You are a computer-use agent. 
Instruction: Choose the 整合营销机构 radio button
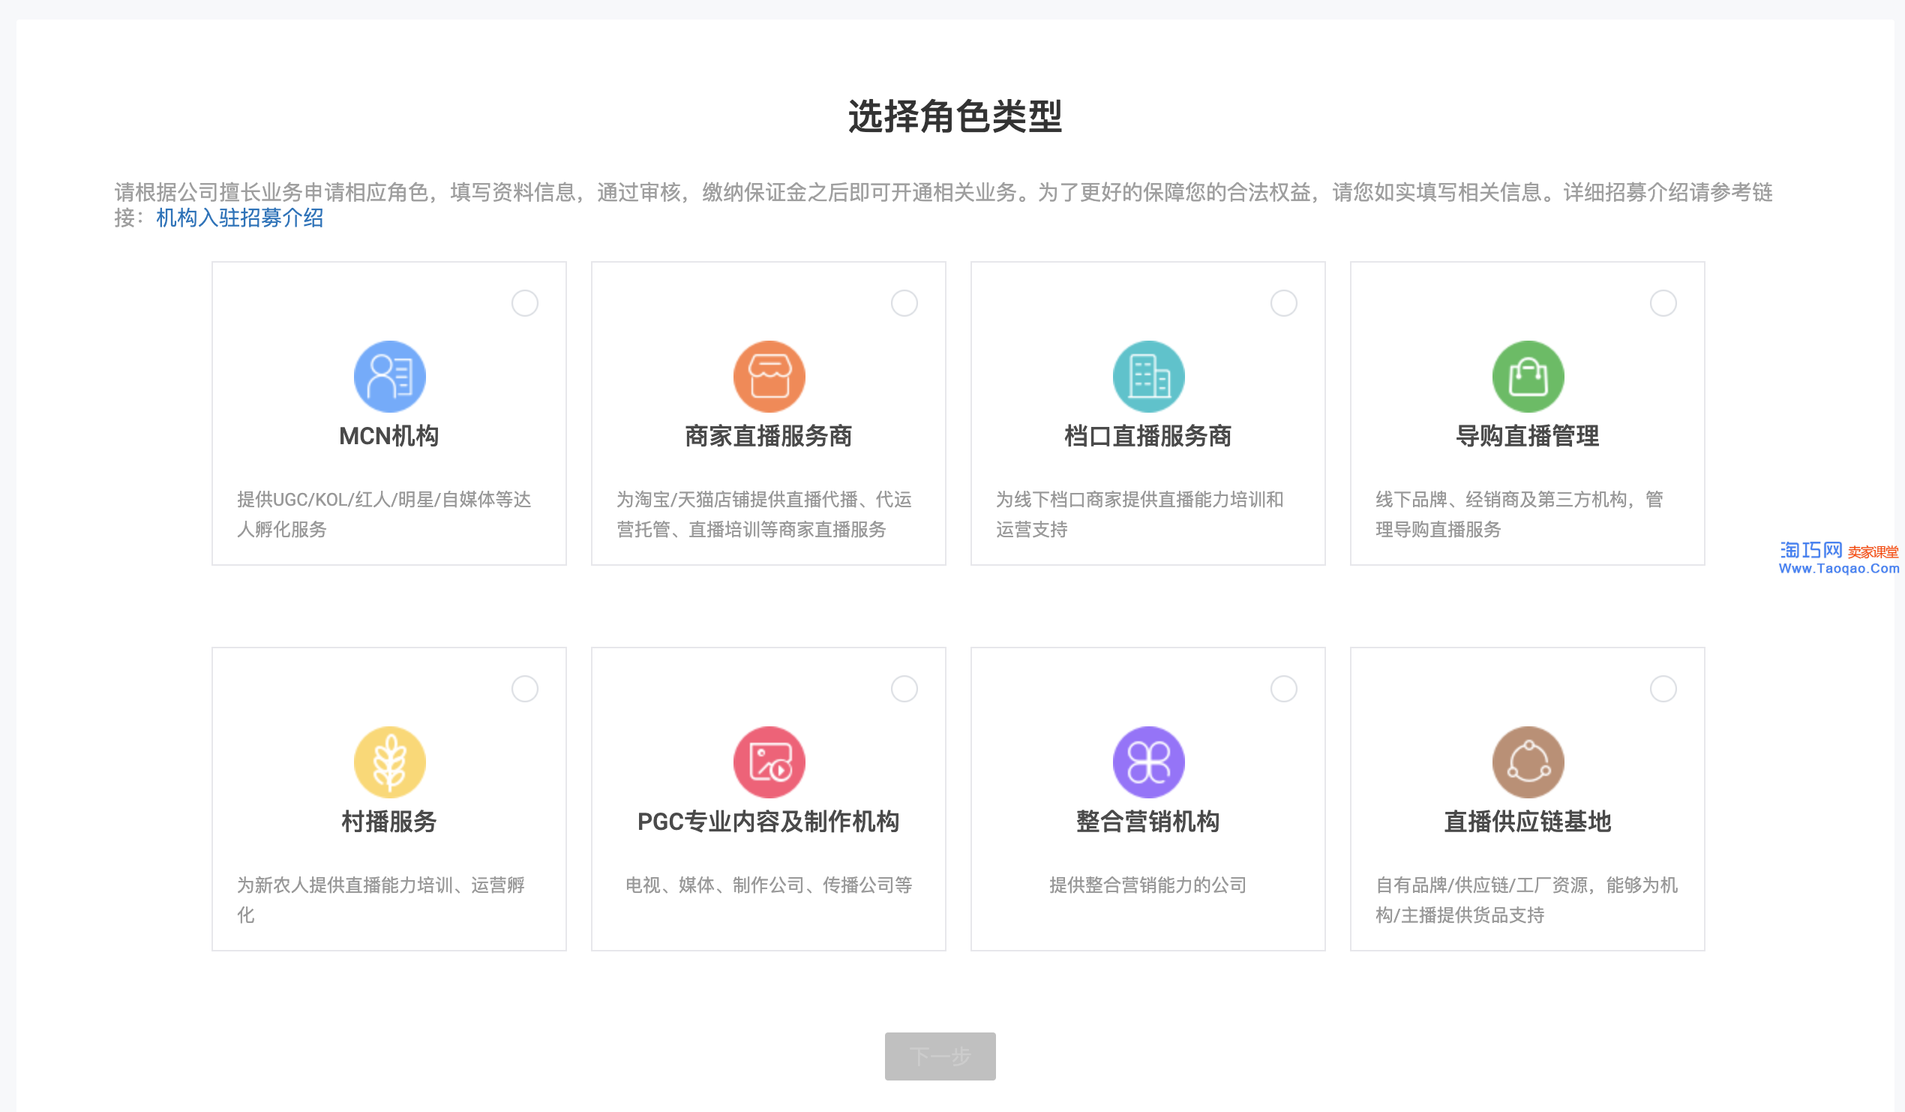[x=1283, y=689]
